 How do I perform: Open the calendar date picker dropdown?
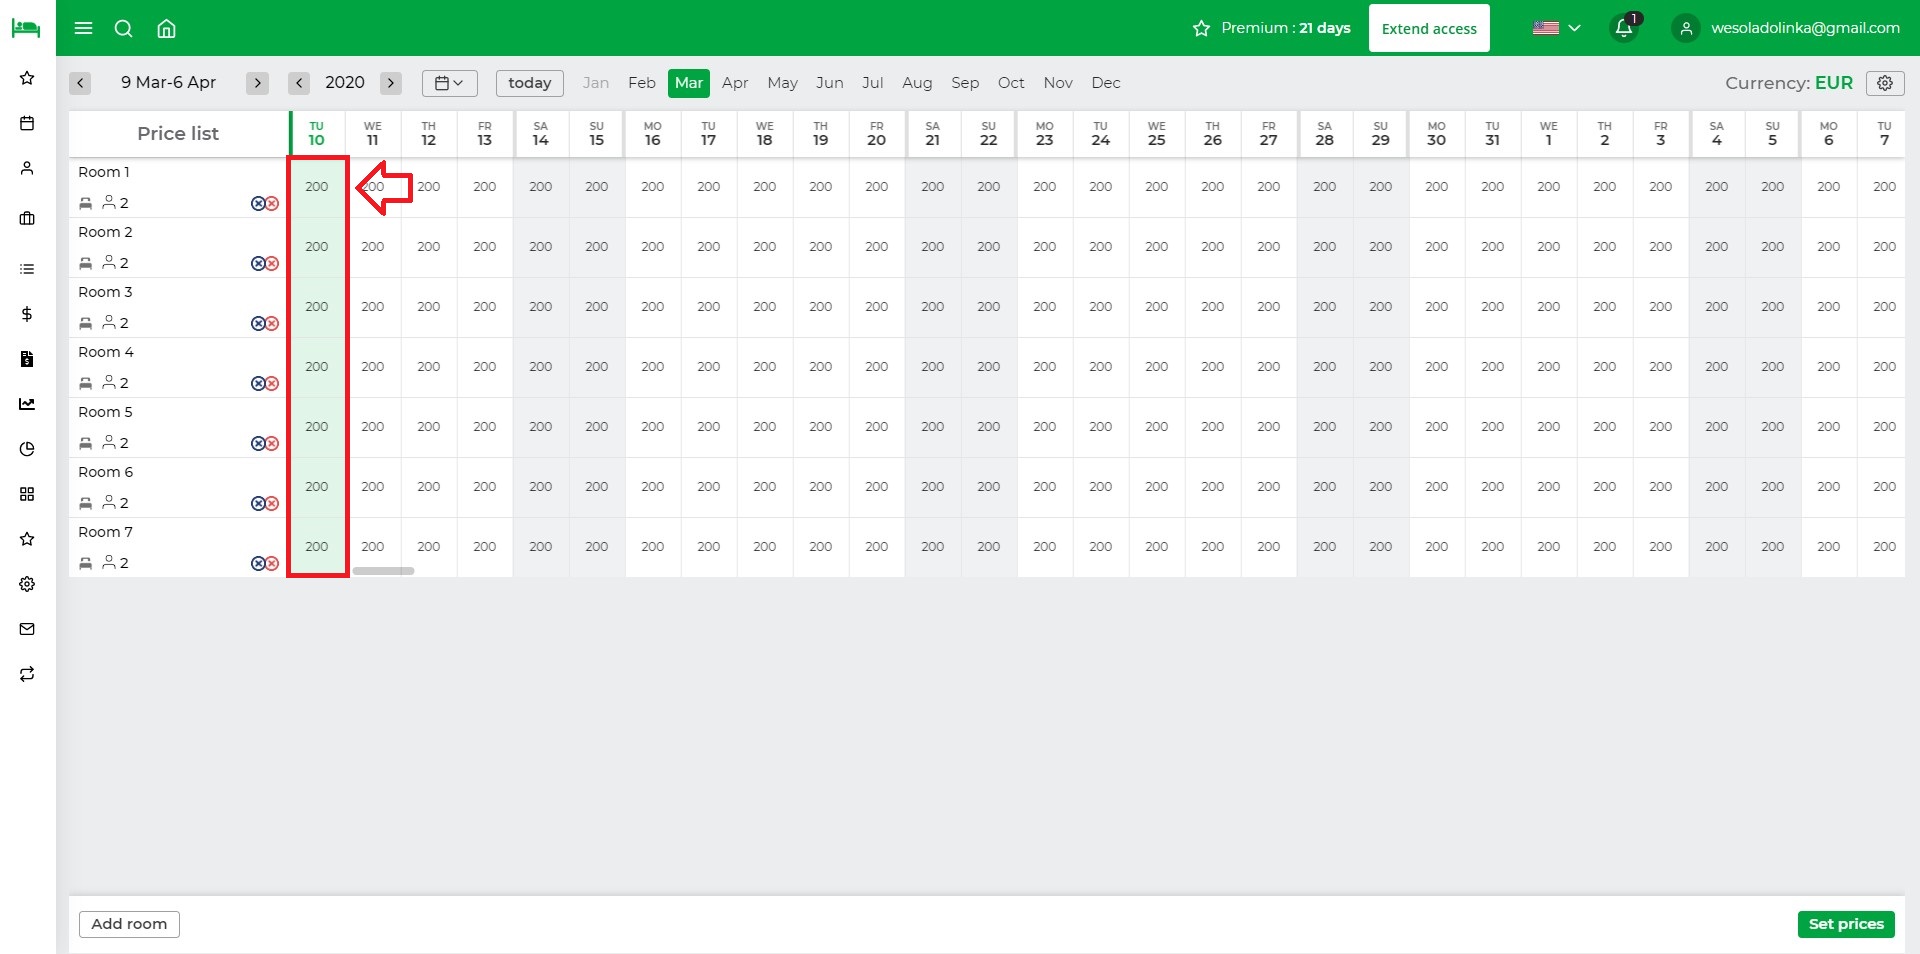tap(449, 83)
